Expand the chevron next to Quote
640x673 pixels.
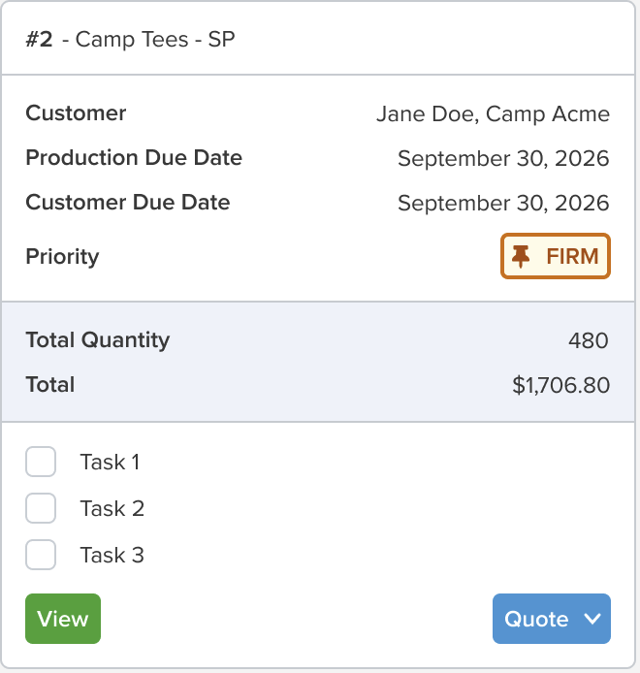tap(592, 619)
